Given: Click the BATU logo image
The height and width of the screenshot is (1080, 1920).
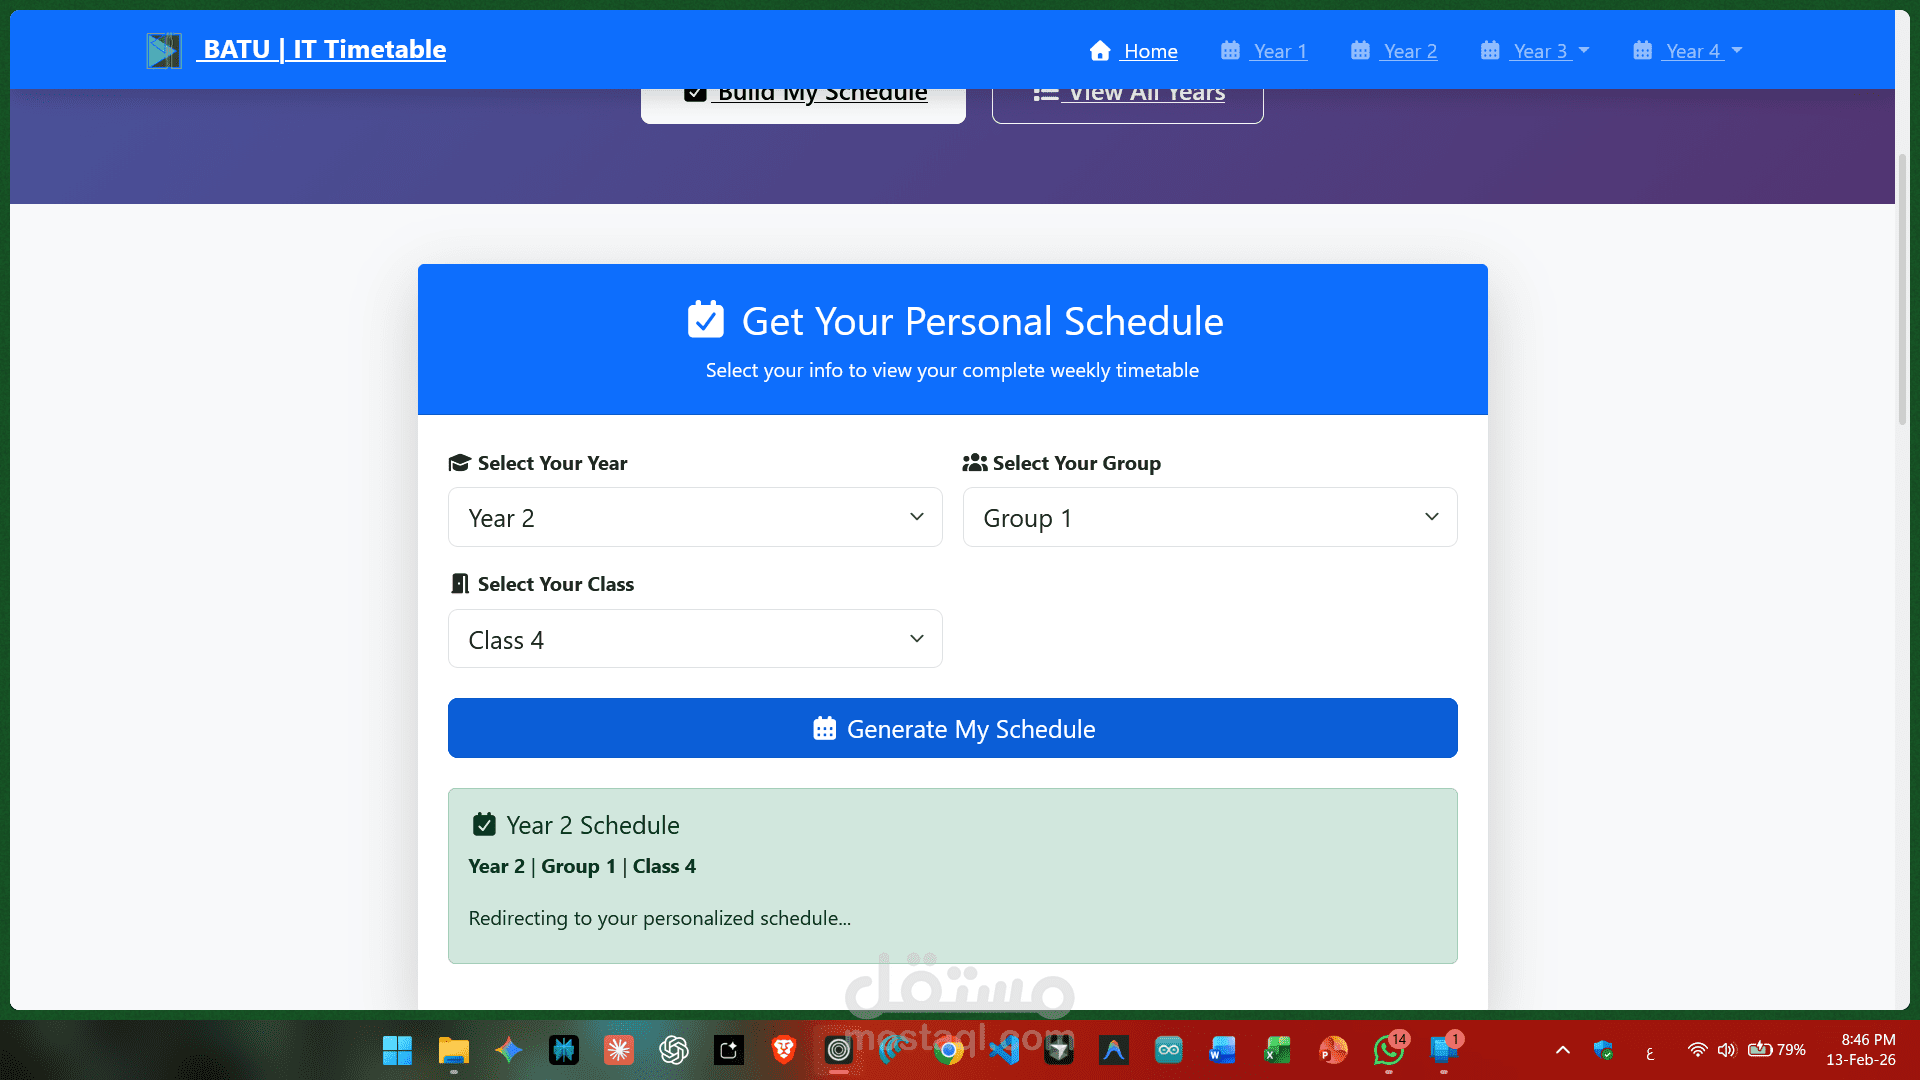Looking at the screenshot, I should pos(164,50).
